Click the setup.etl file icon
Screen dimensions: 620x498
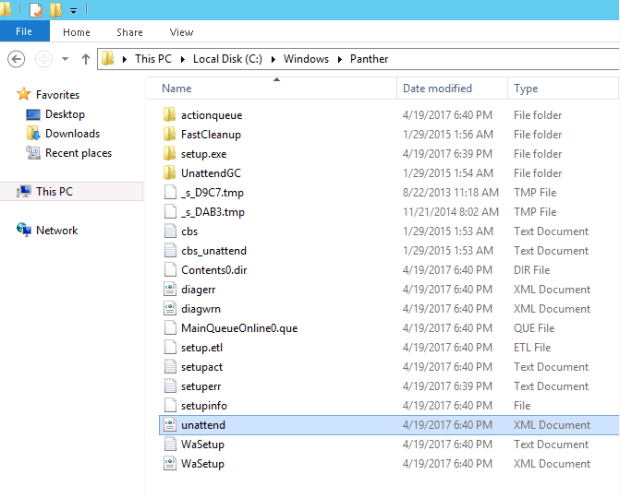pyautogui.click(x=169, y=347)
